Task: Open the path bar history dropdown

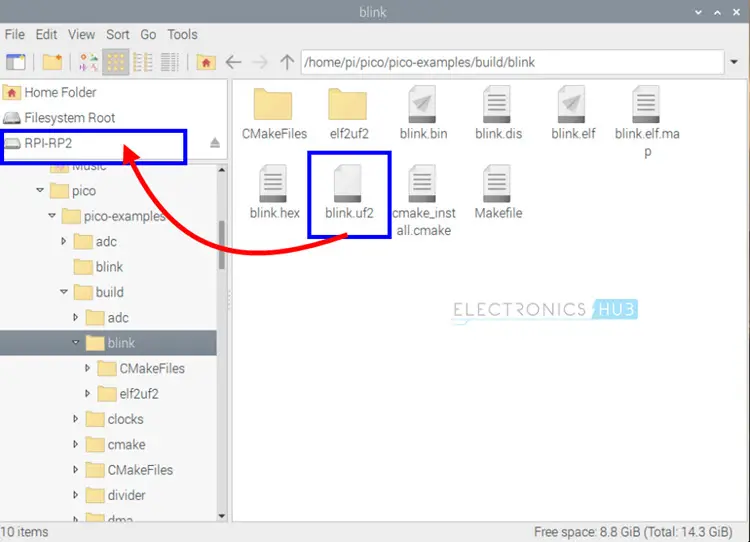Action: [733, 62]
